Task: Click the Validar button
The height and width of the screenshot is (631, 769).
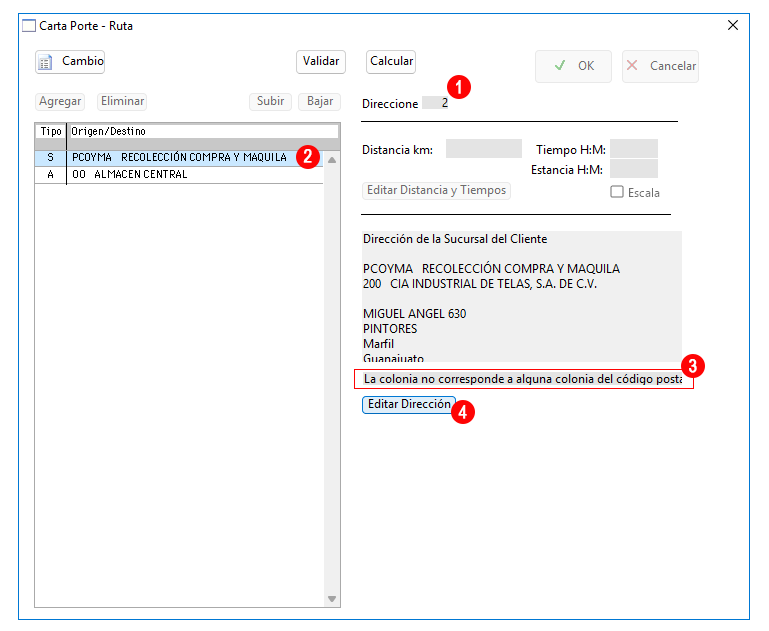Action: coord(321,62)
